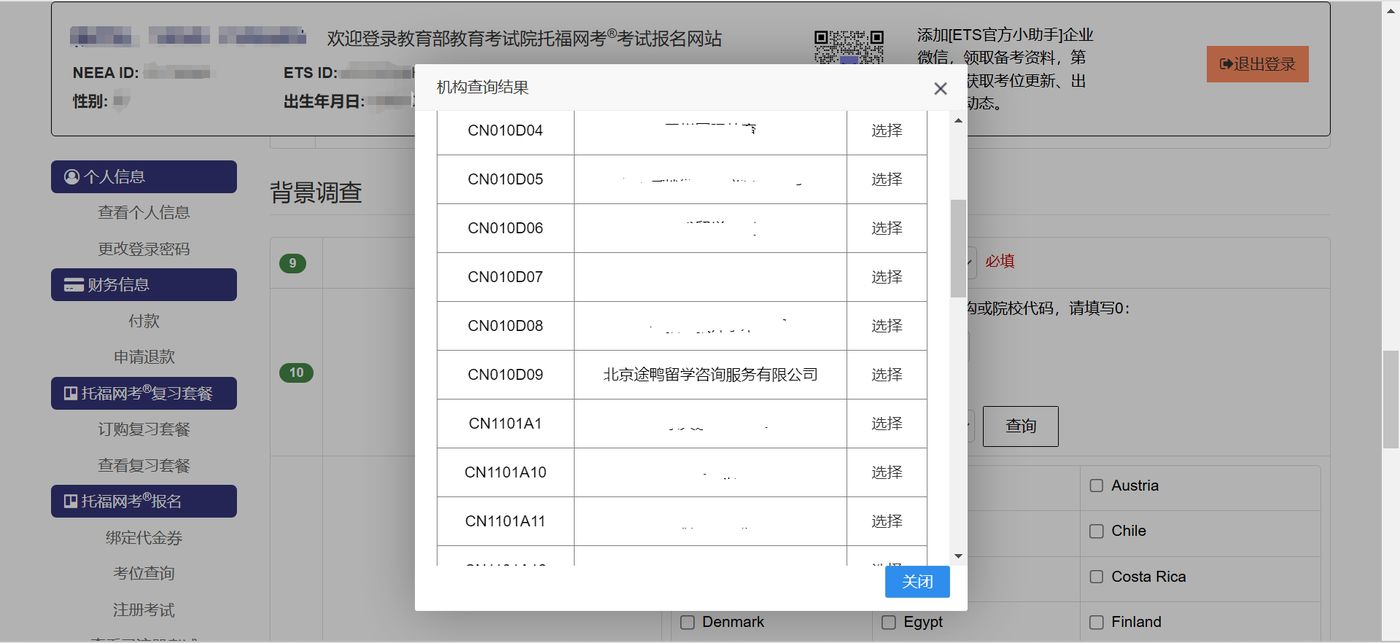Choose 选择 for the CN010D06 row
Viewport: 1400px width, 643px height.
[887, 228]
